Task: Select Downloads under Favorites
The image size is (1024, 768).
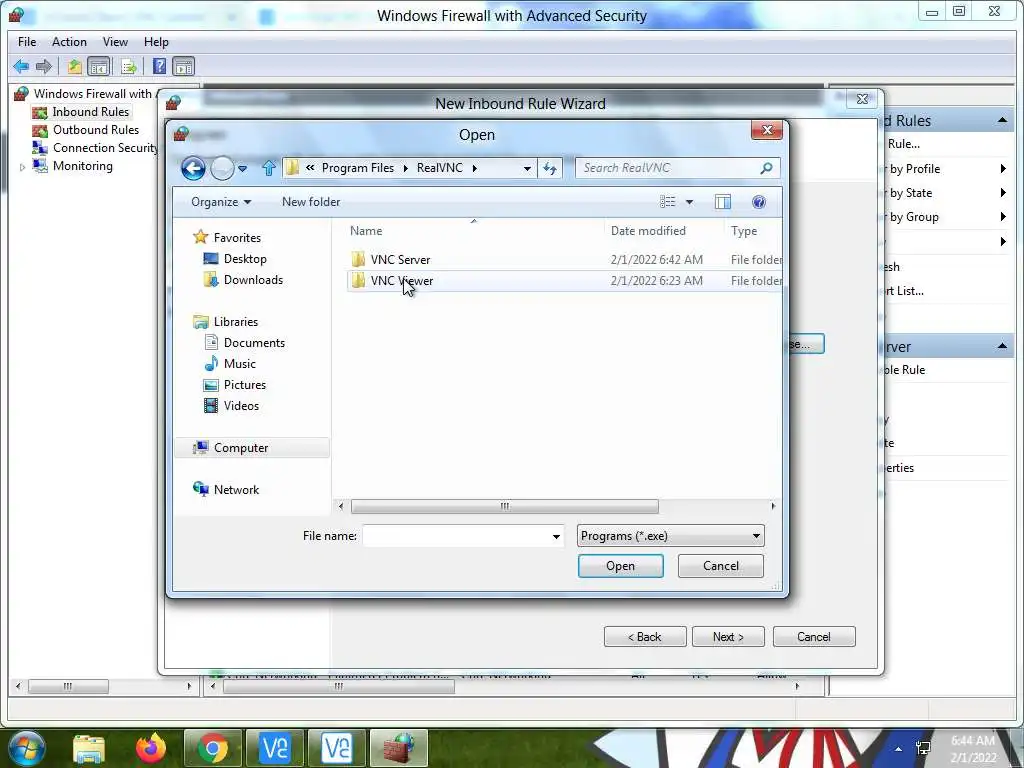Action: click(253, 280)
